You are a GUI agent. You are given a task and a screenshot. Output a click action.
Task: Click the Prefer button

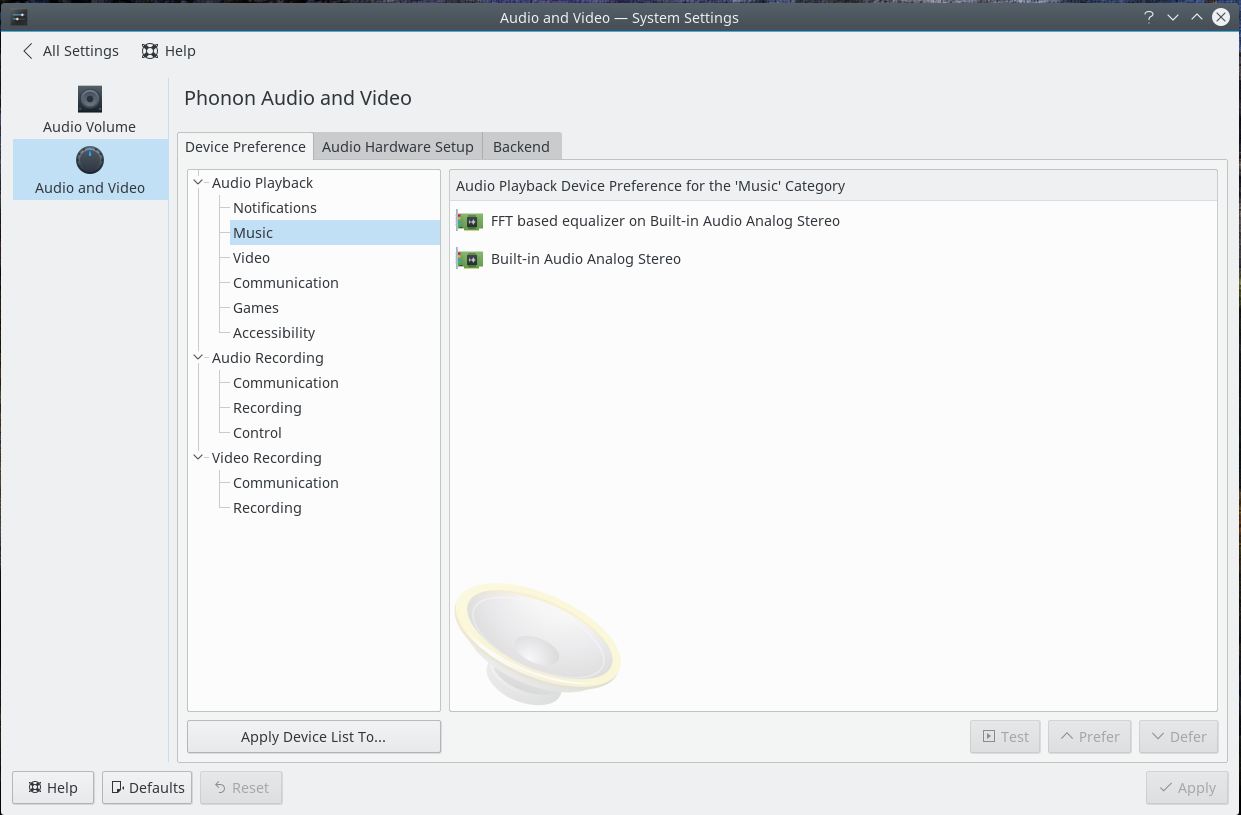coord(1089,737)
